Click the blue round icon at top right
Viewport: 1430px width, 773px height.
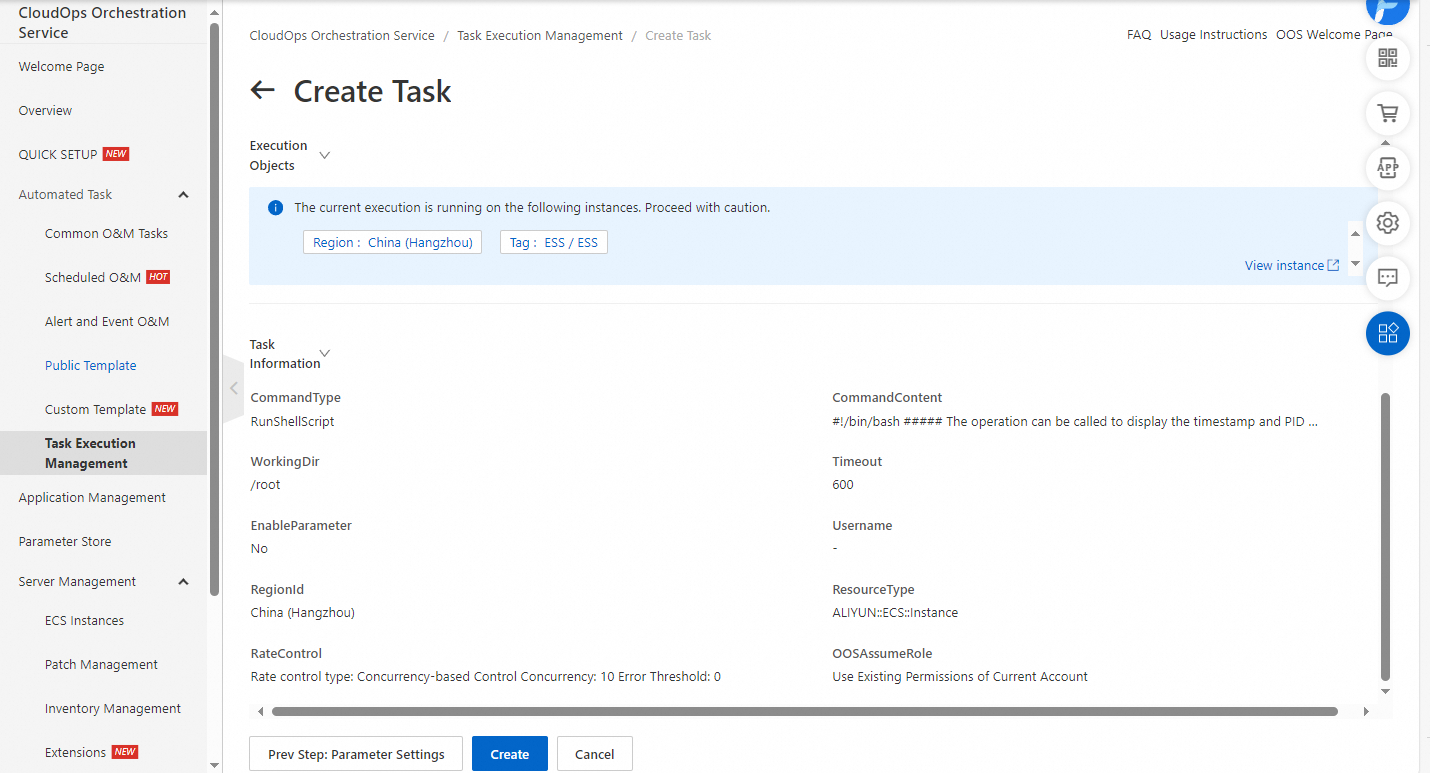1388,8
